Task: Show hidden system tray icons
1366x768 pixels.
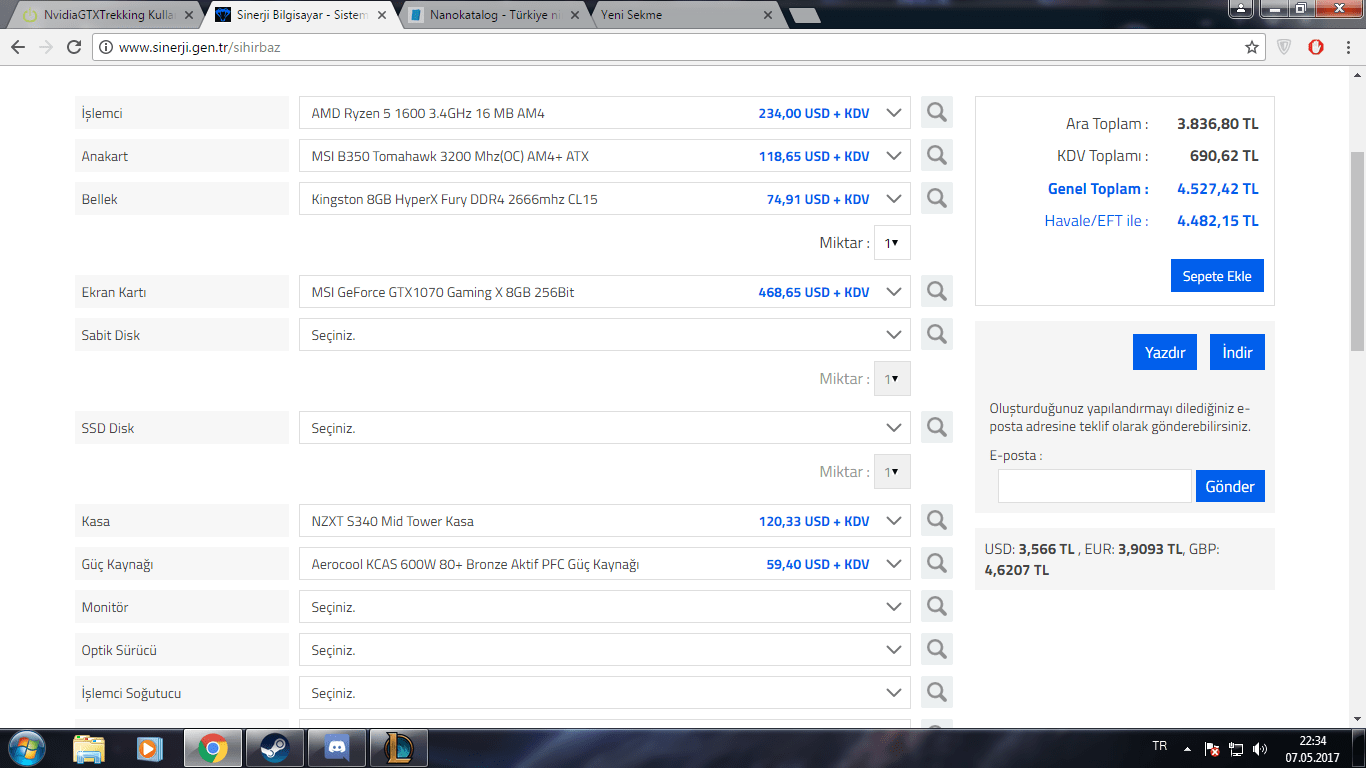Action: [1188, 748]
